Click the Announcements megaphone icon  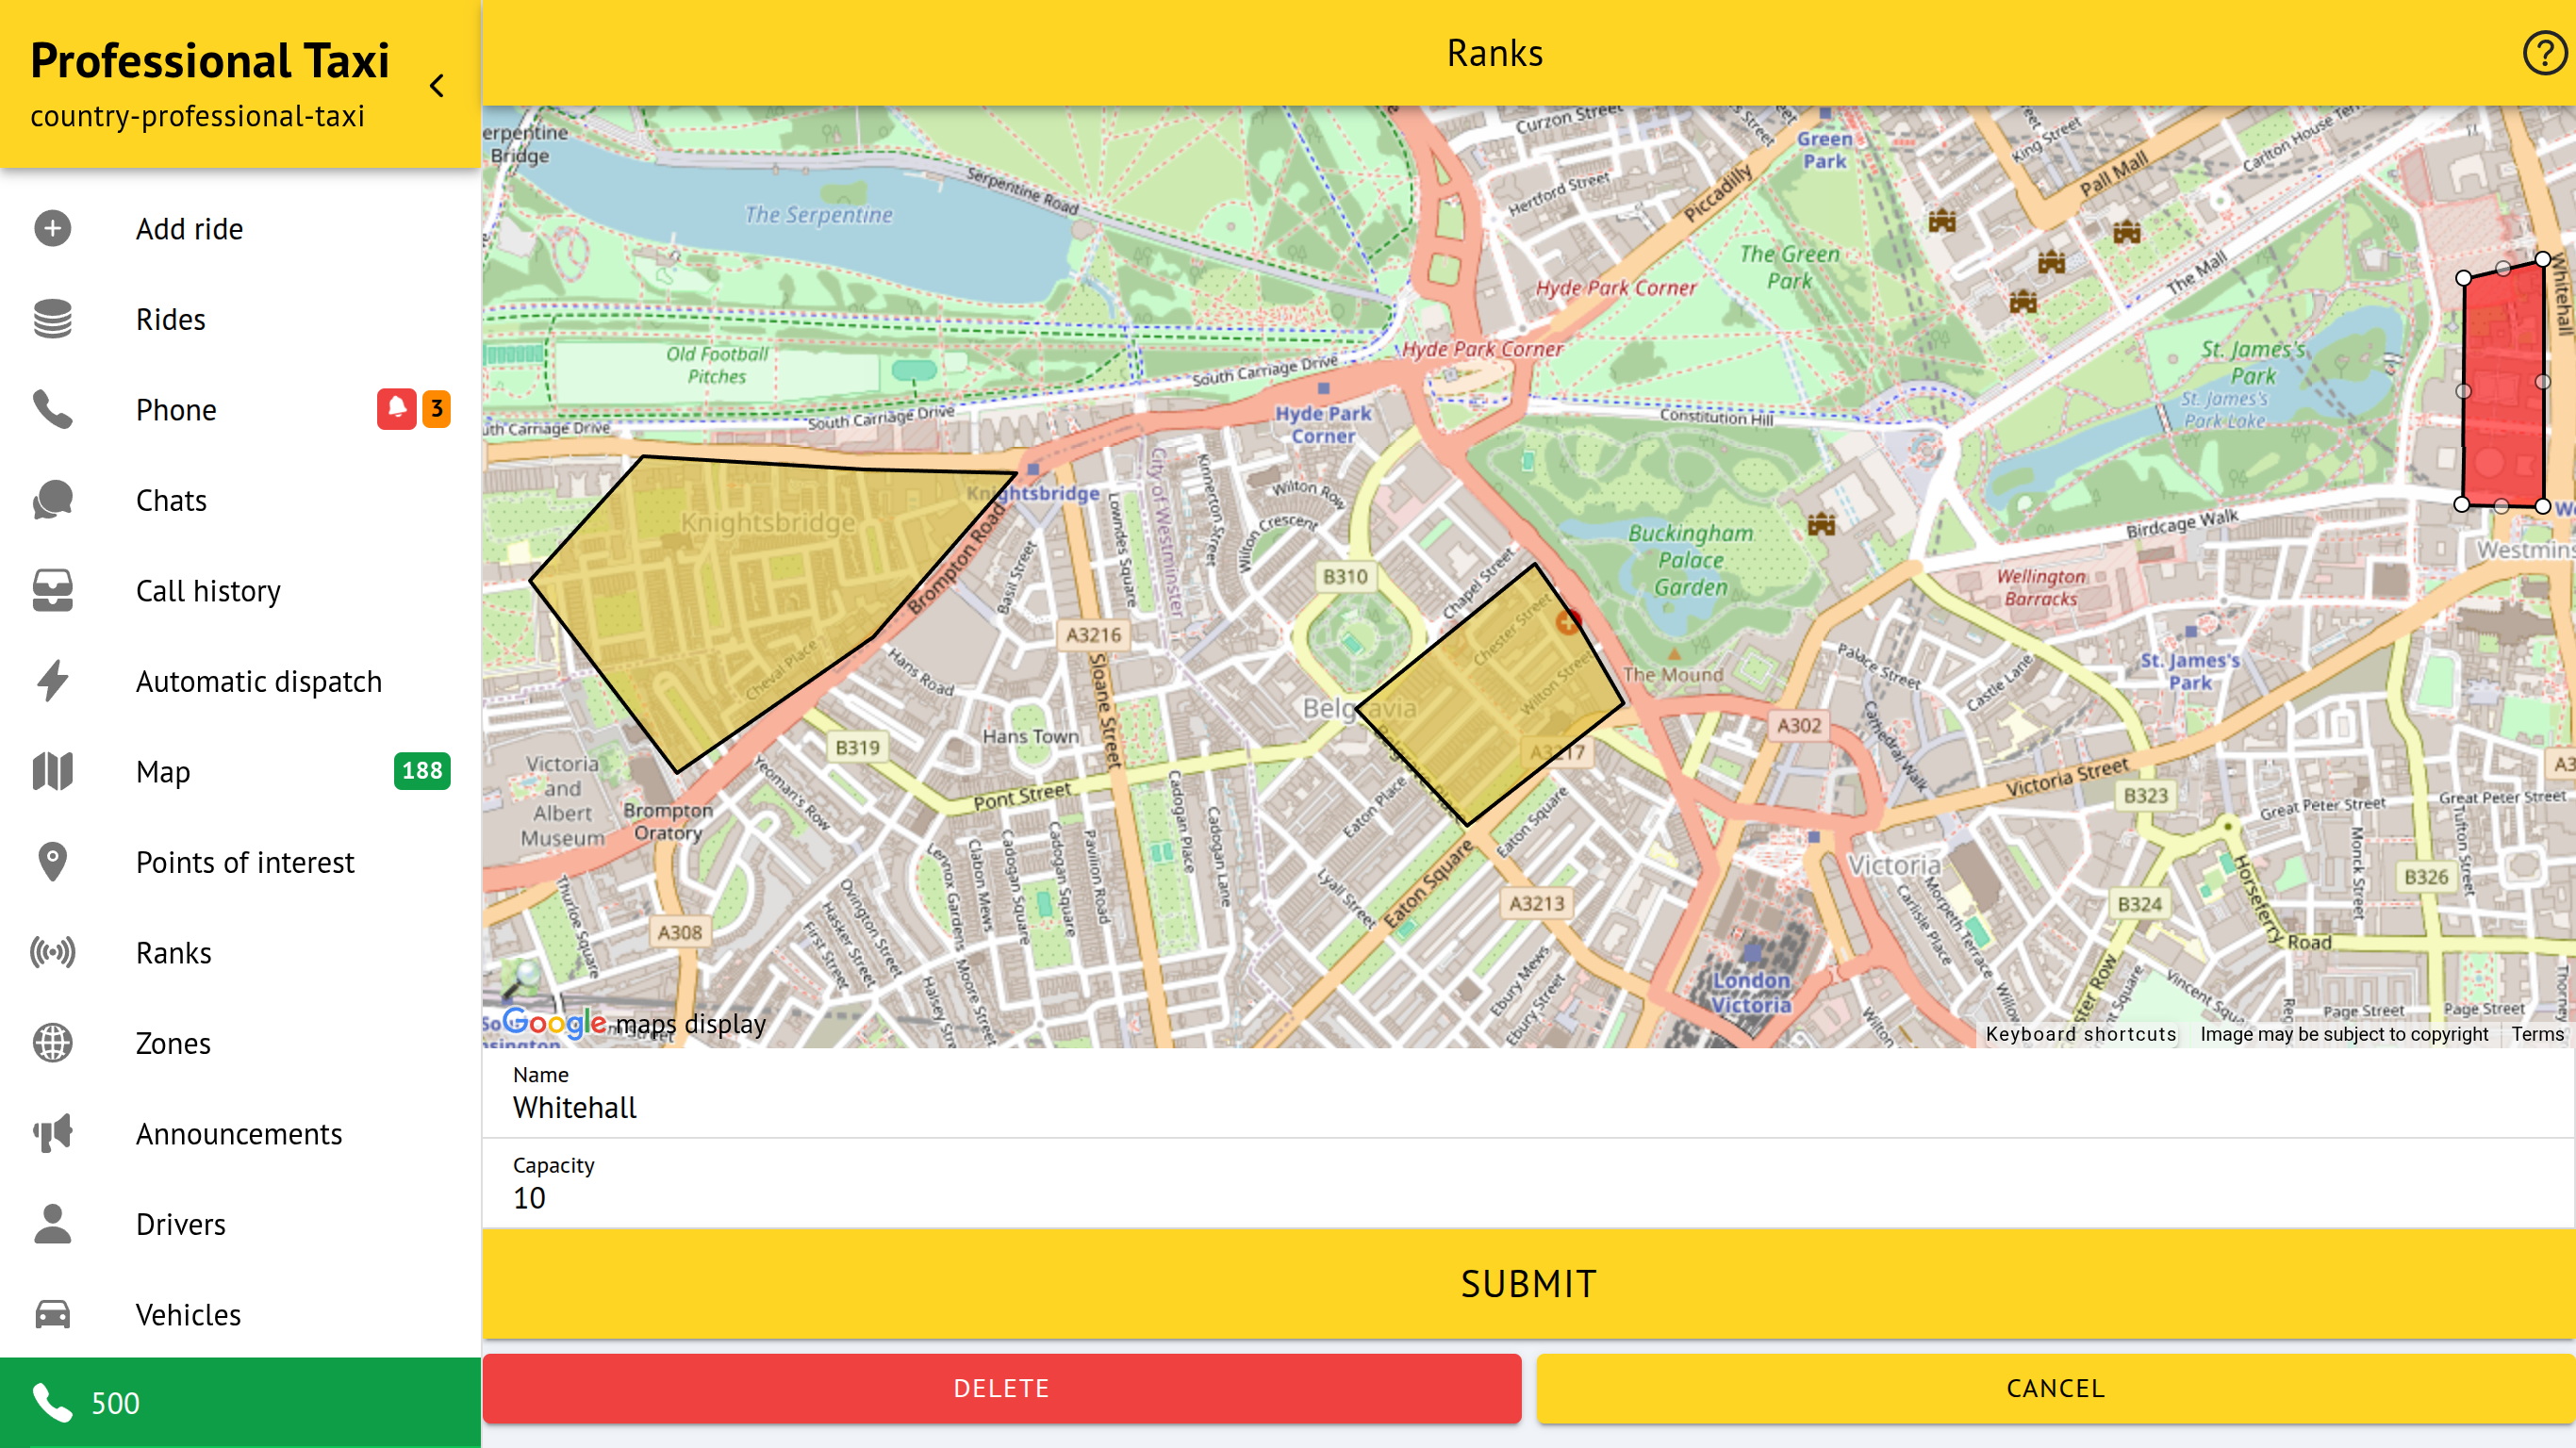point(52,1133)
